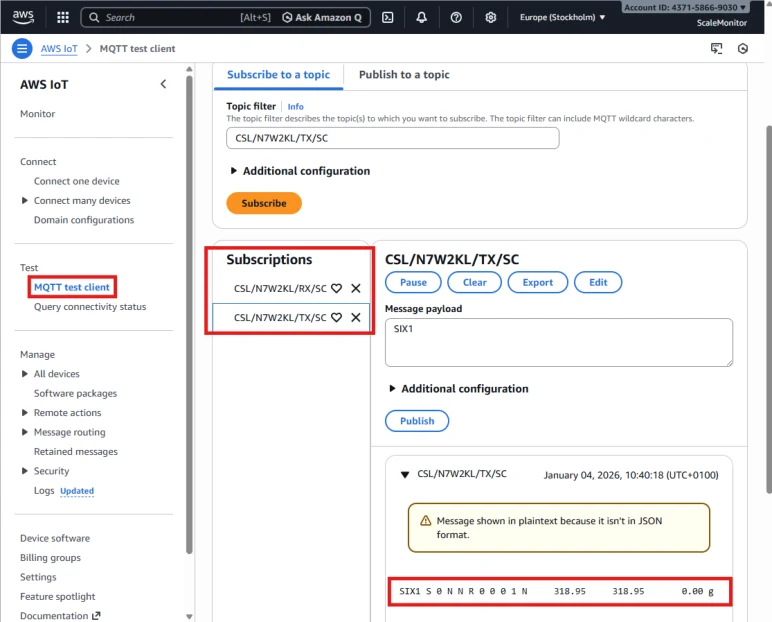
Task: Open the Europe (Stockholm) region dropdown
Action: coord(562,17)
